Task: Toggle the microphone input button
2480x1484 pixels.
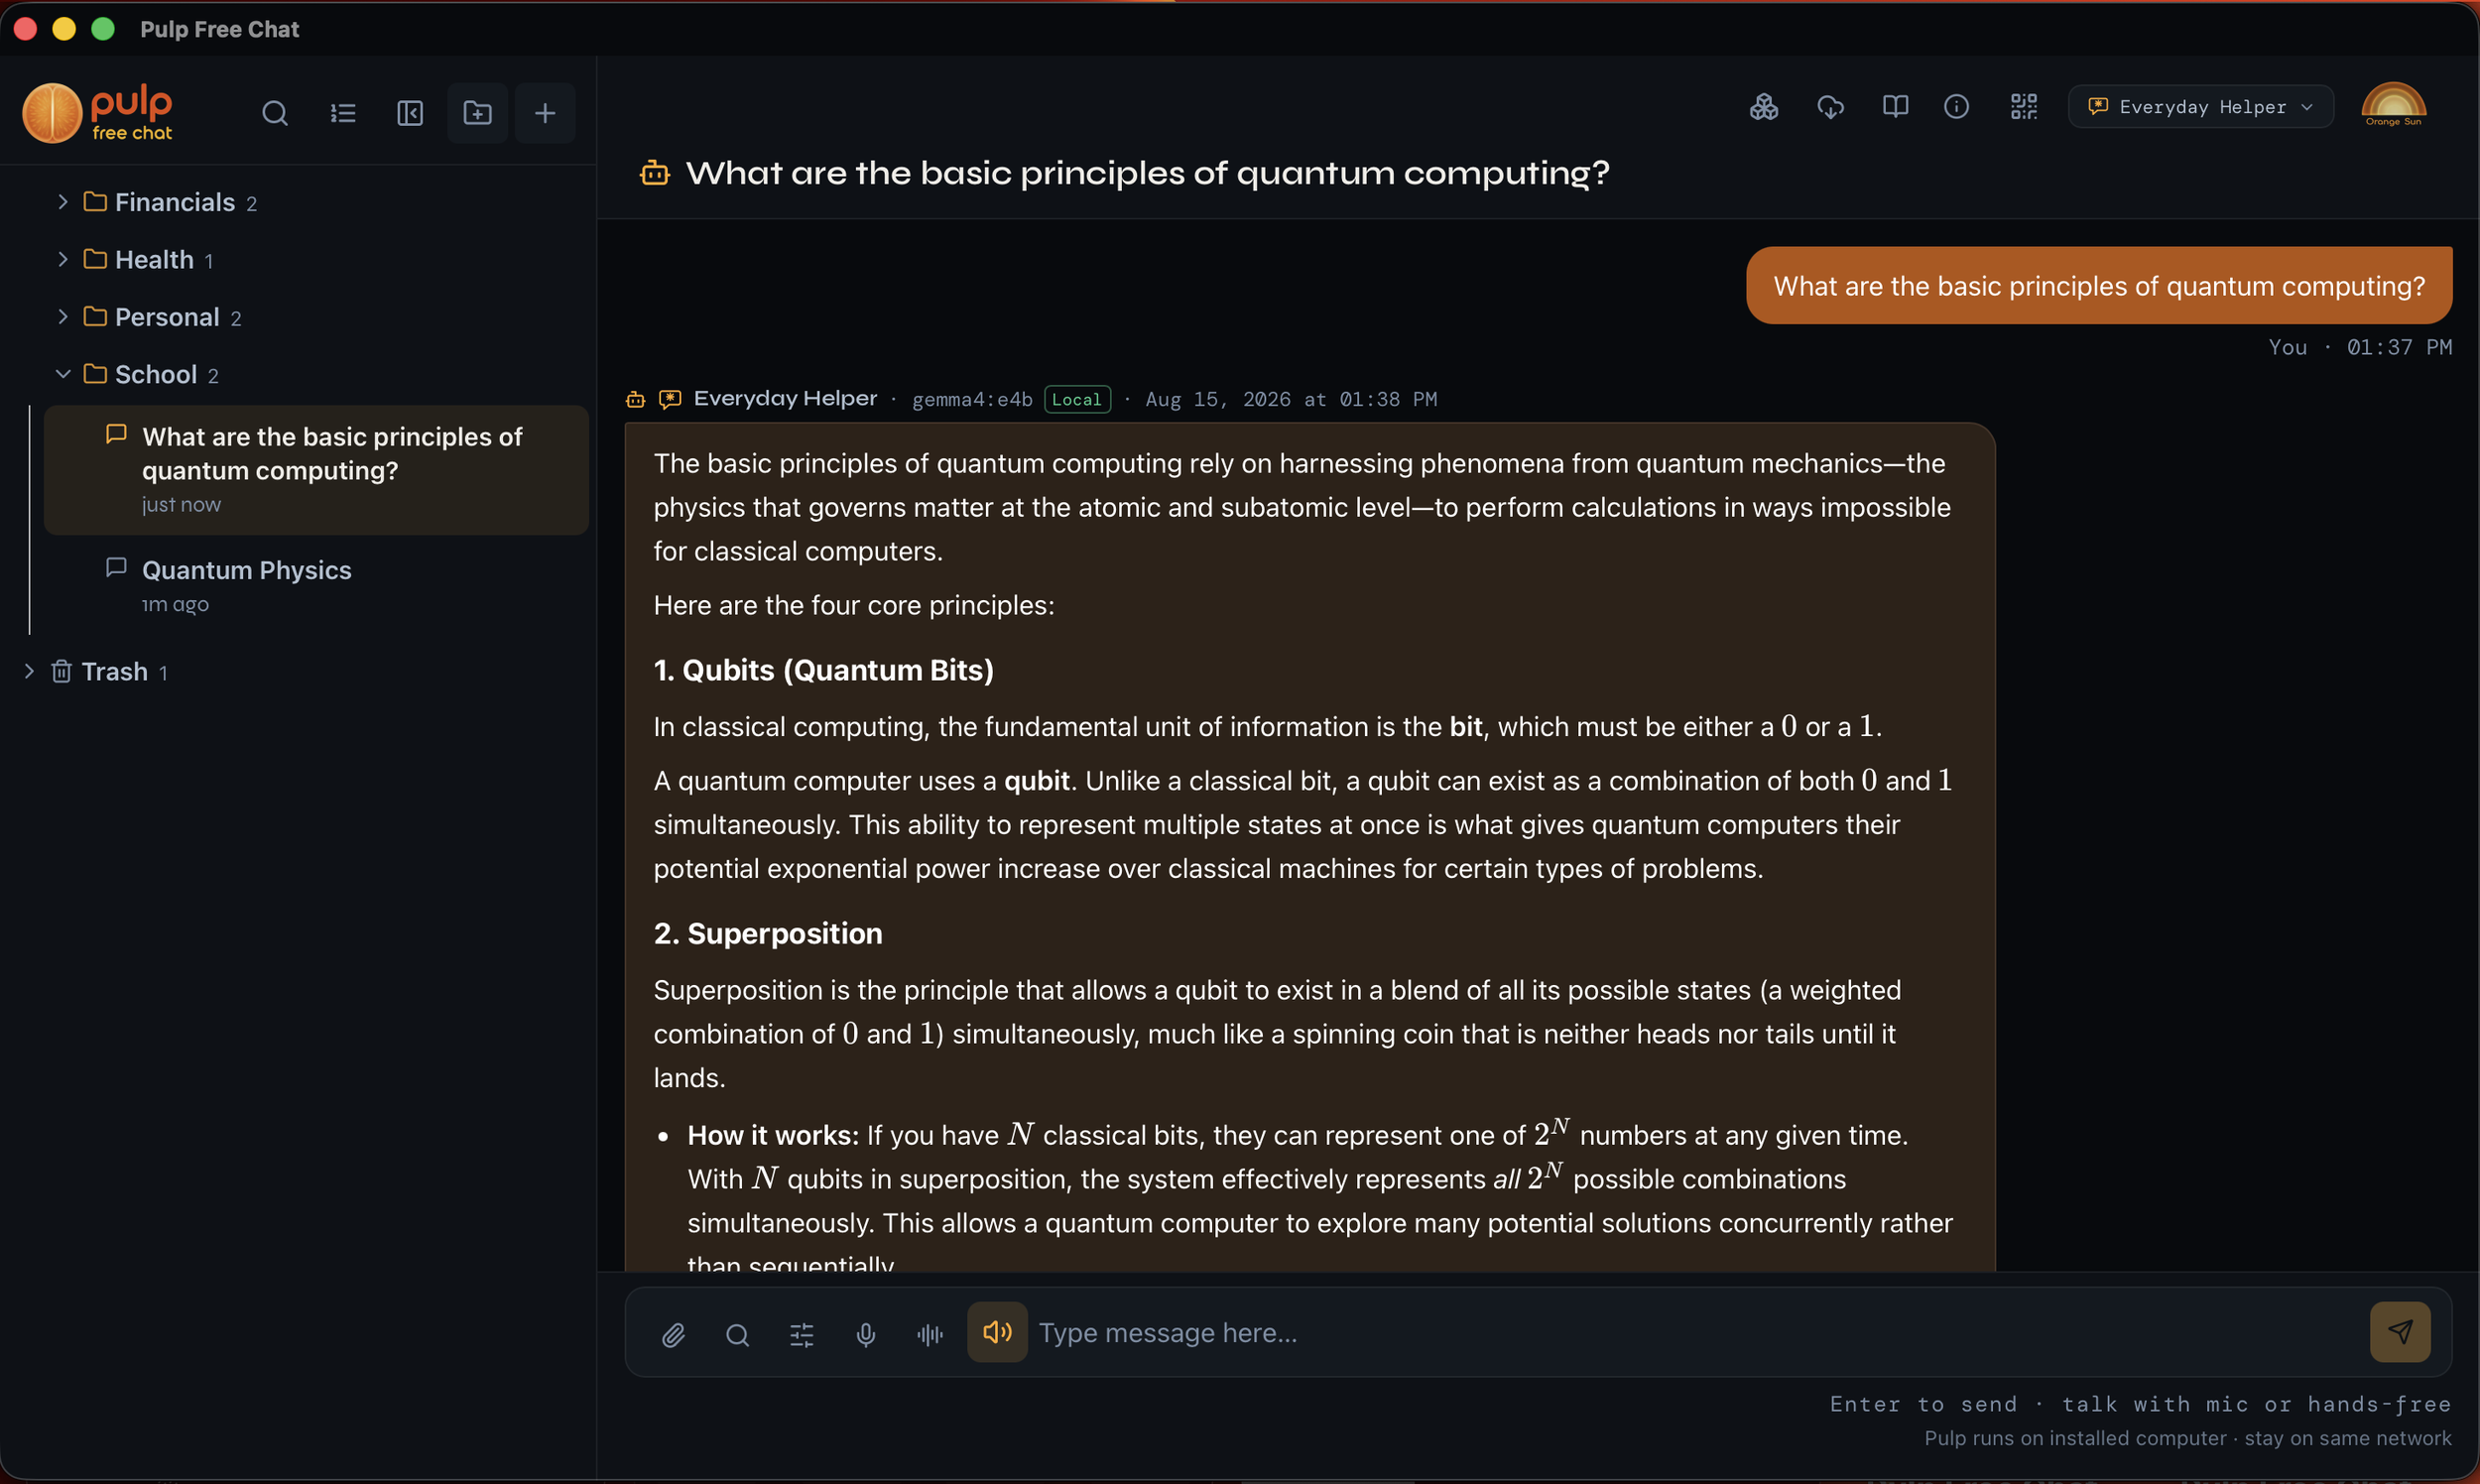Action: click(866, 1334)
